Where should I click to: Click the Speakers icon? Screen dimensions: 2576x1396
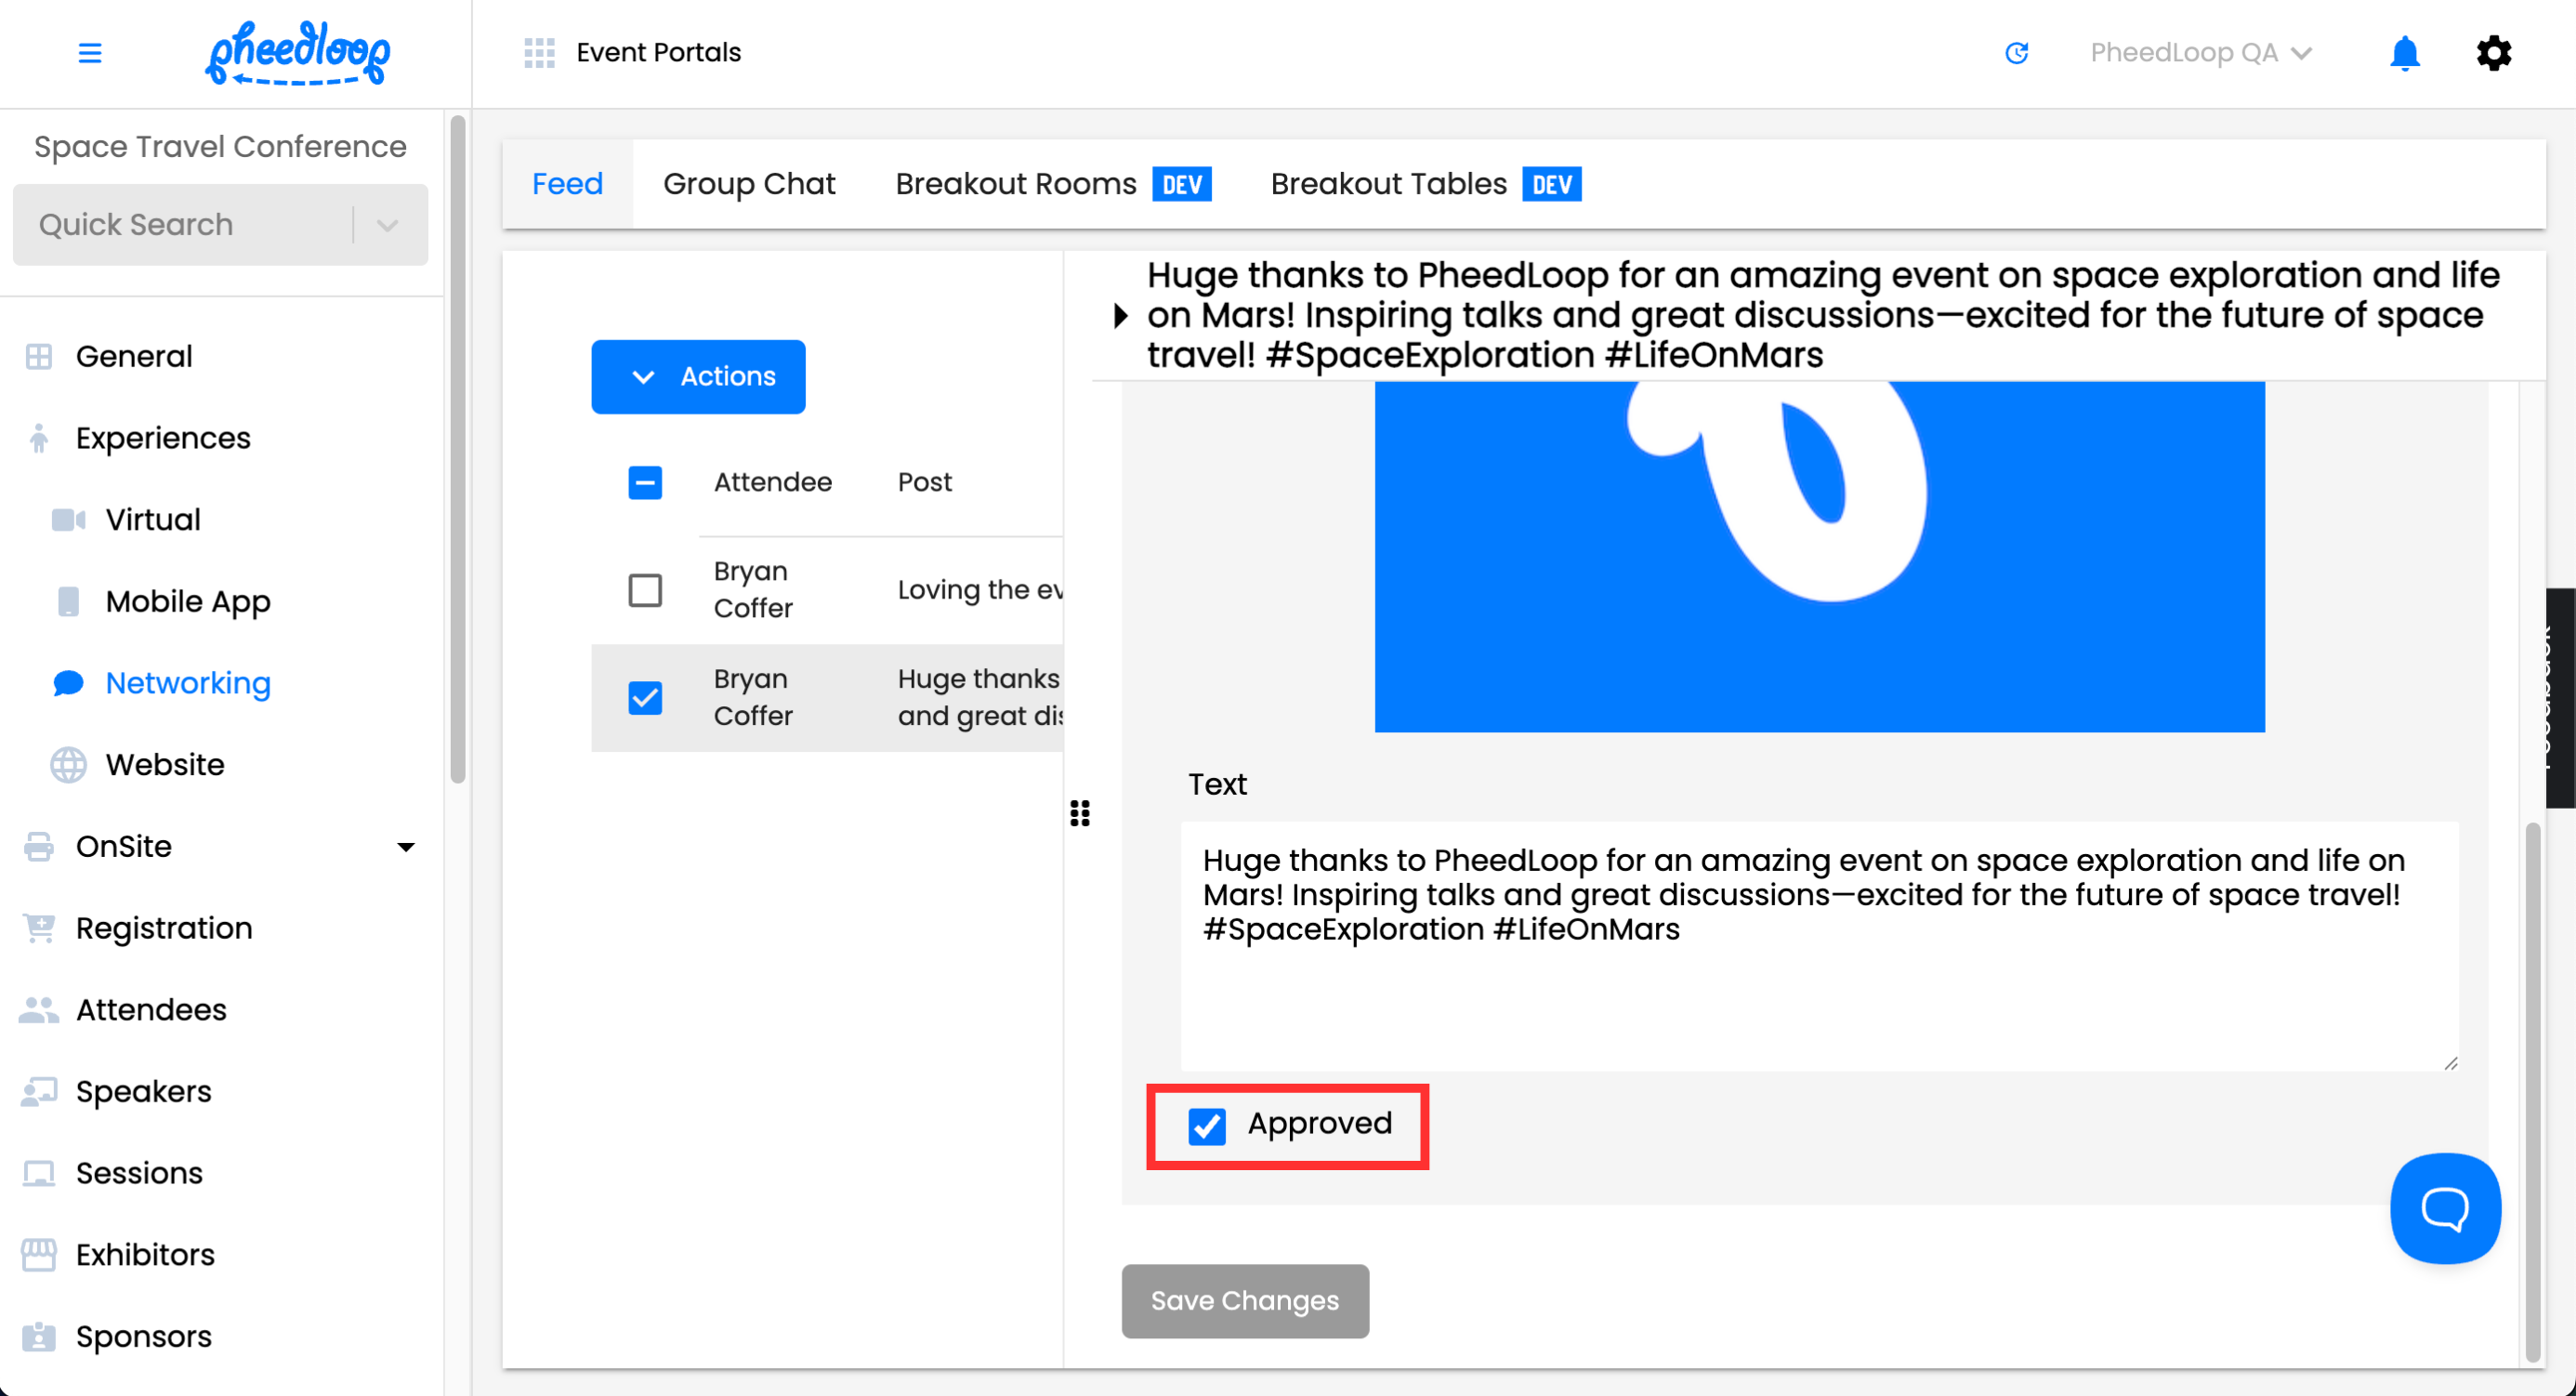click(x=39, y=1092)
